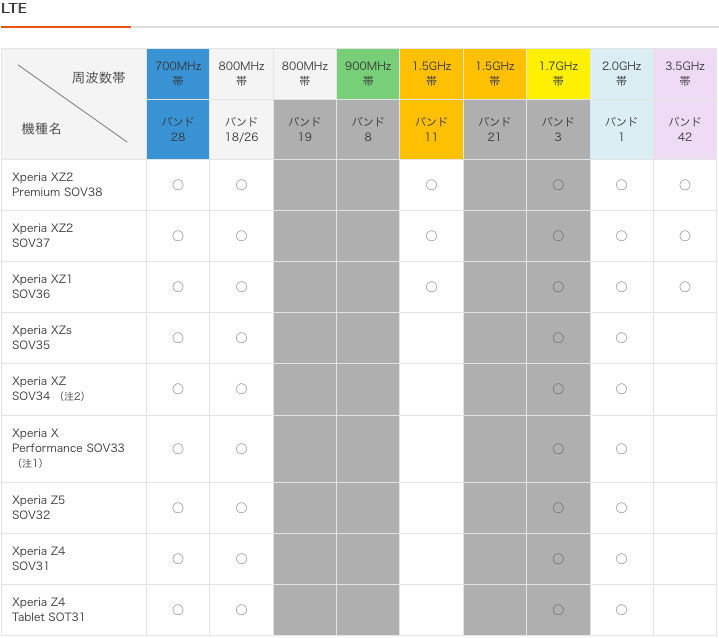Click Band 1 circle for X Performance SOV33
Image resolution: width=719 pixels, height=638 pixels.
pyautogui.click(x=621, y=448)
